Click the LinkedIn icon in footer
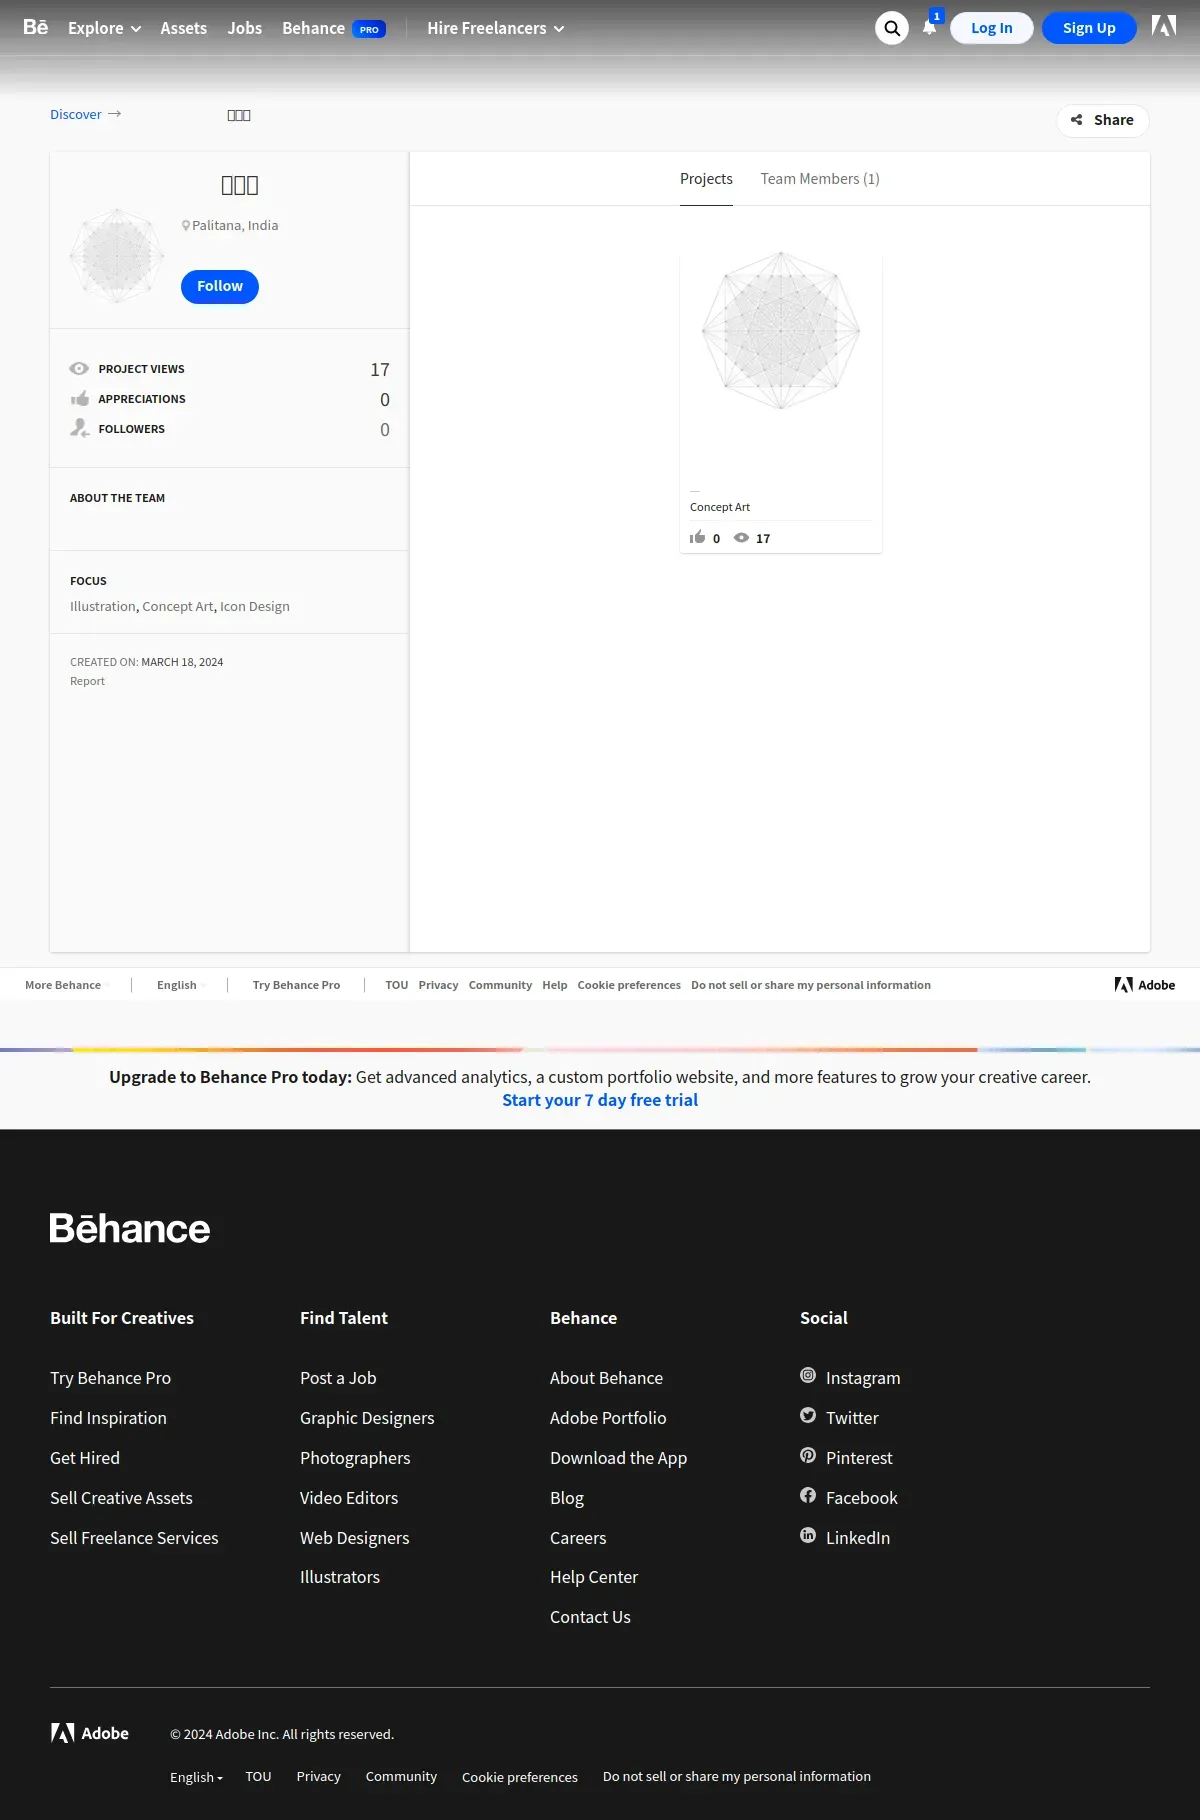 (808, 1536)
